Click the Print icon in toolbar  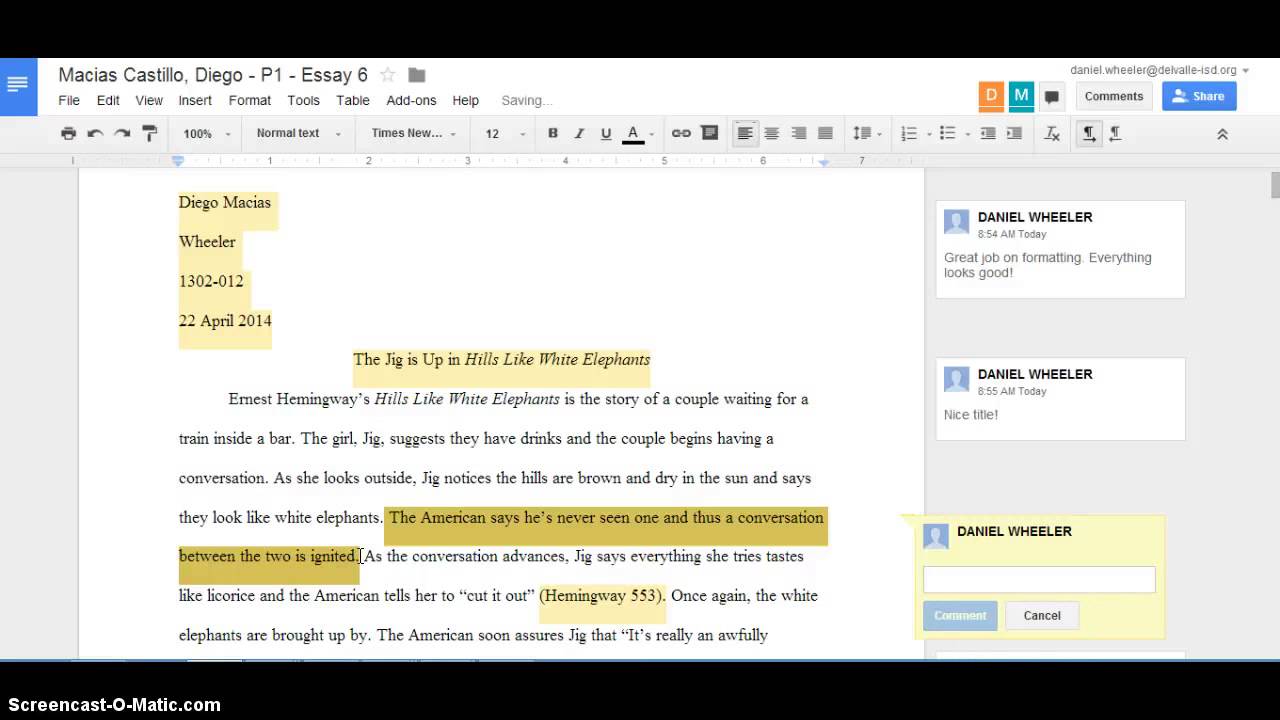68,133
